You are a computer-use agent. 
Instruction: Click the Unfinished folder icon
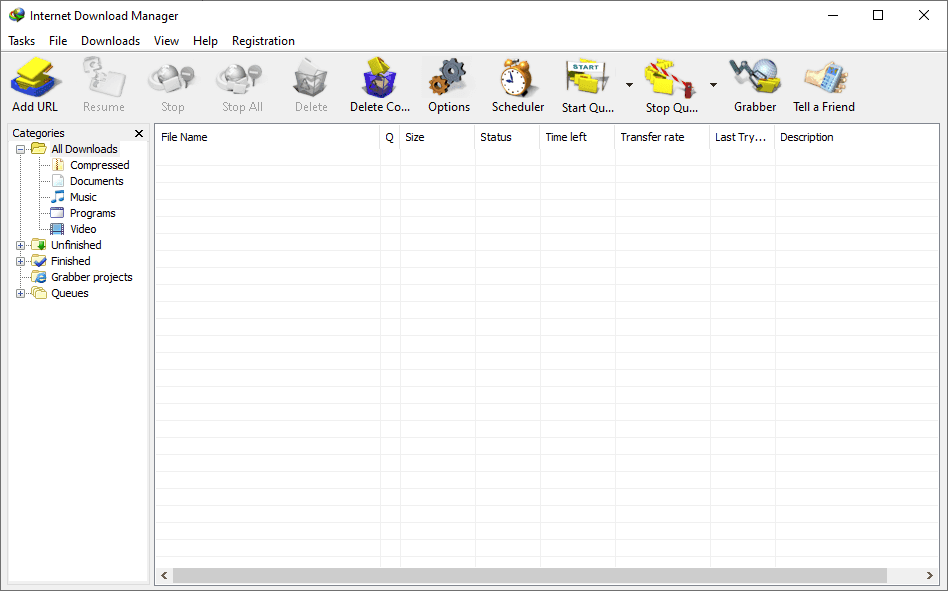click(x=39, y=245)
